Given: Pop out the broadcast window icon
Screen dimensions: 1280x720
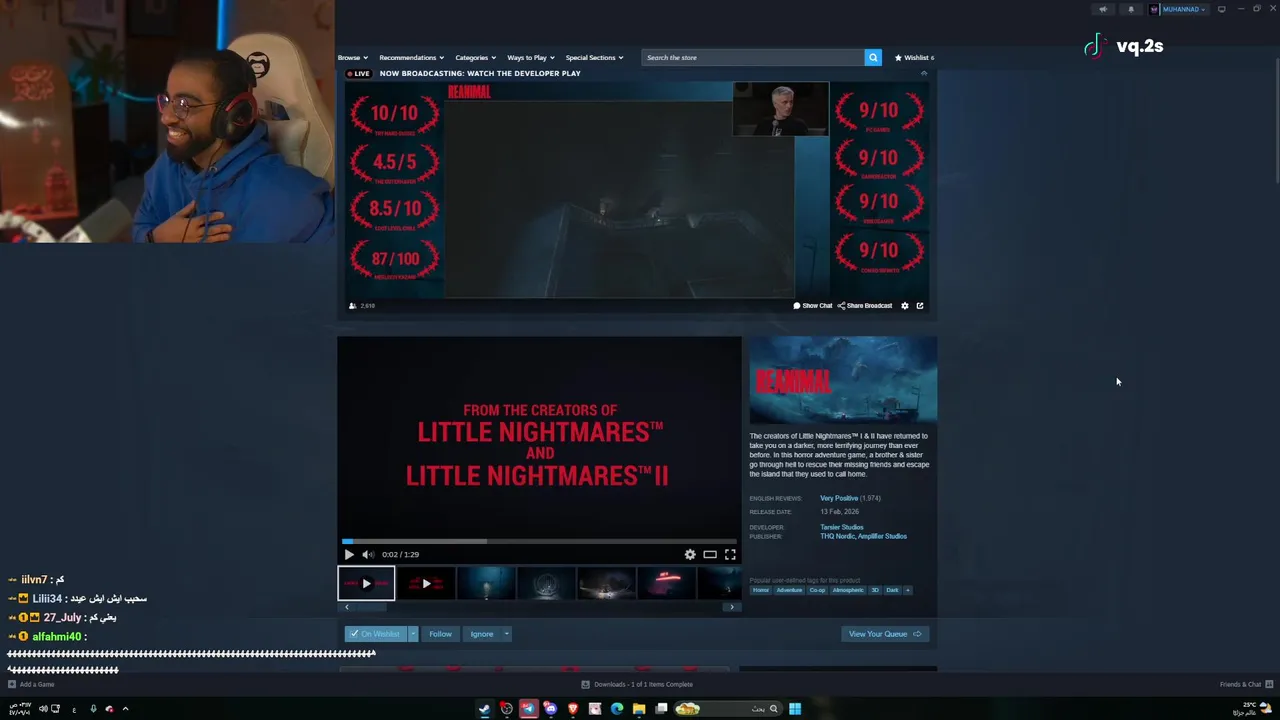Looking at the screenshot, I should [920, 306].
